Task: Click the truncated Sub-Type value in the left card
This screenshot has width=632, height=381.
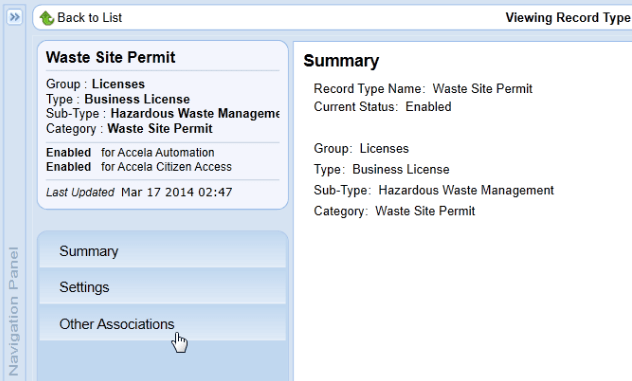Action: (x=195, y=114)
